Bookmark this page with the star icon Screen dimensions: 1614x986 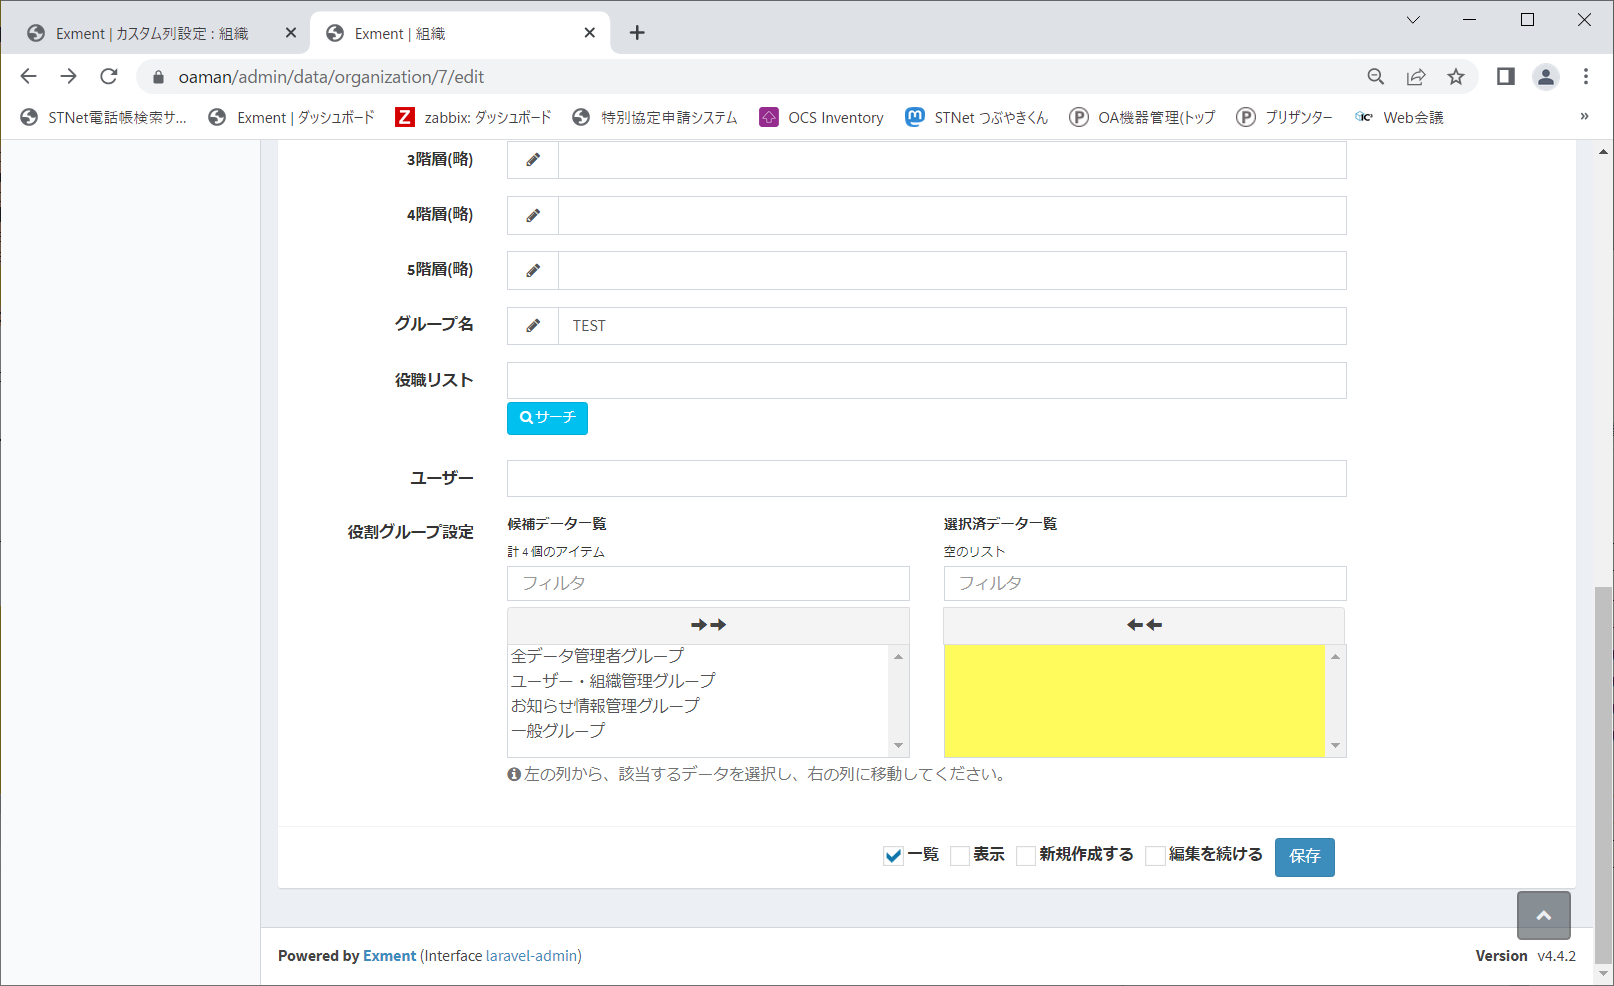coord(1456,77)
